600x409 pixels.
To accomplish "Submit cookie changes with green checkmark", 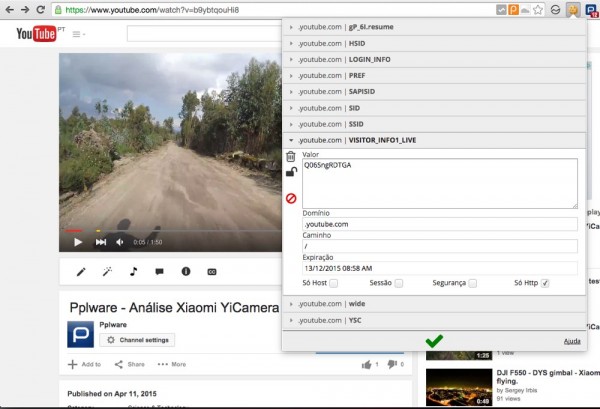I will pyautogui.click(x=434, y=341).
